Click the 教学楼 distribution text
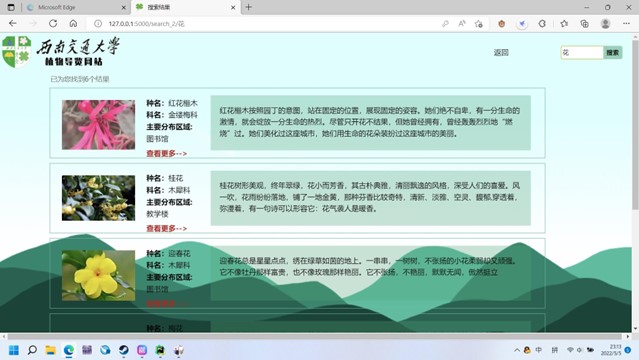This screenshot has height=360, width=639. click(x=157, y=214)
